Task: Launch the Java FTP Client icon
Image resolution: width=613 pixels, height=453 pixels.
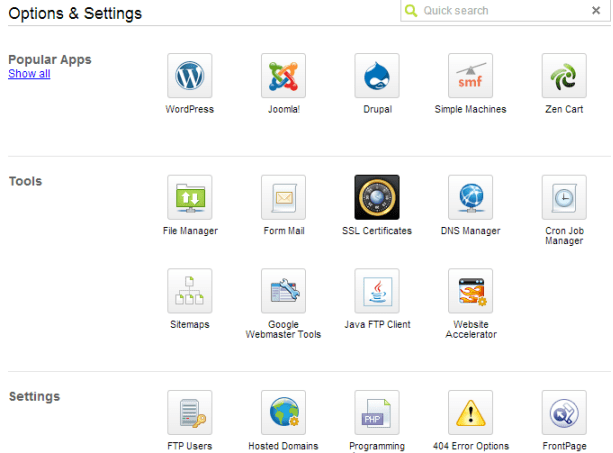Action: (377, 291)
